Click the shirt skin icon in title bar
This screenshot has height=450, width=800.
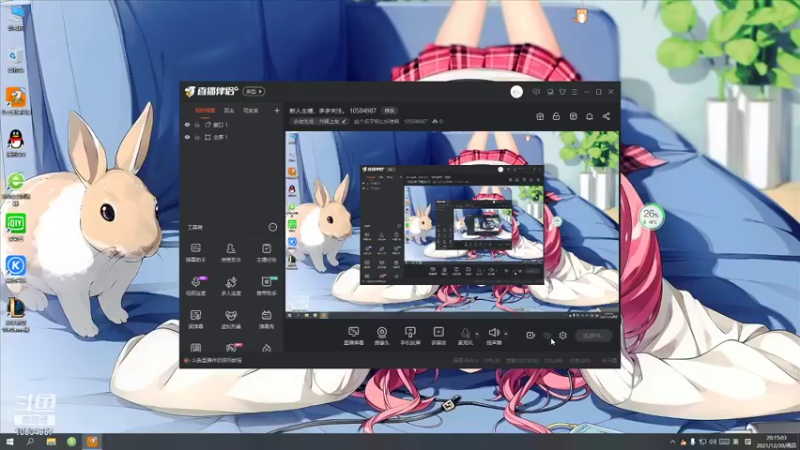[x=562, y=92]
